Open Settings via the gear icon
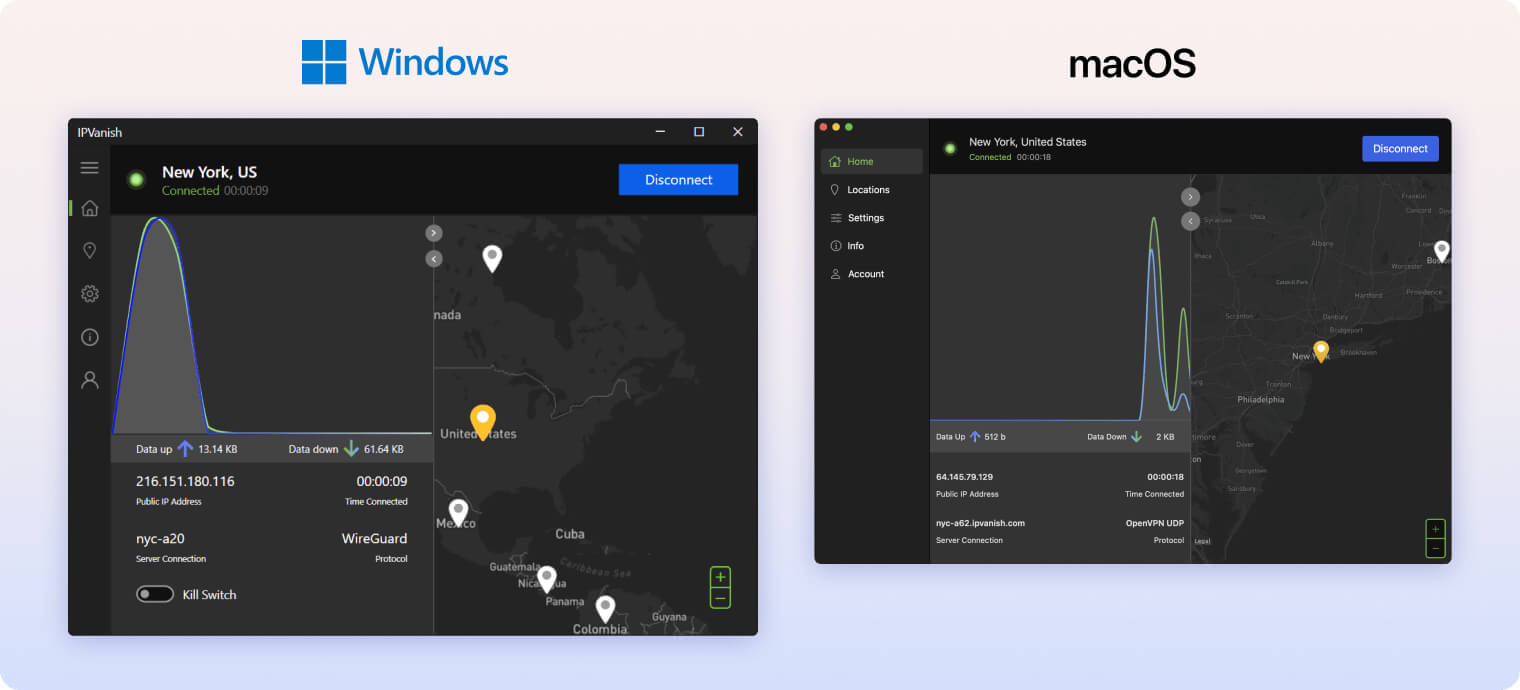 coord(89,293)
